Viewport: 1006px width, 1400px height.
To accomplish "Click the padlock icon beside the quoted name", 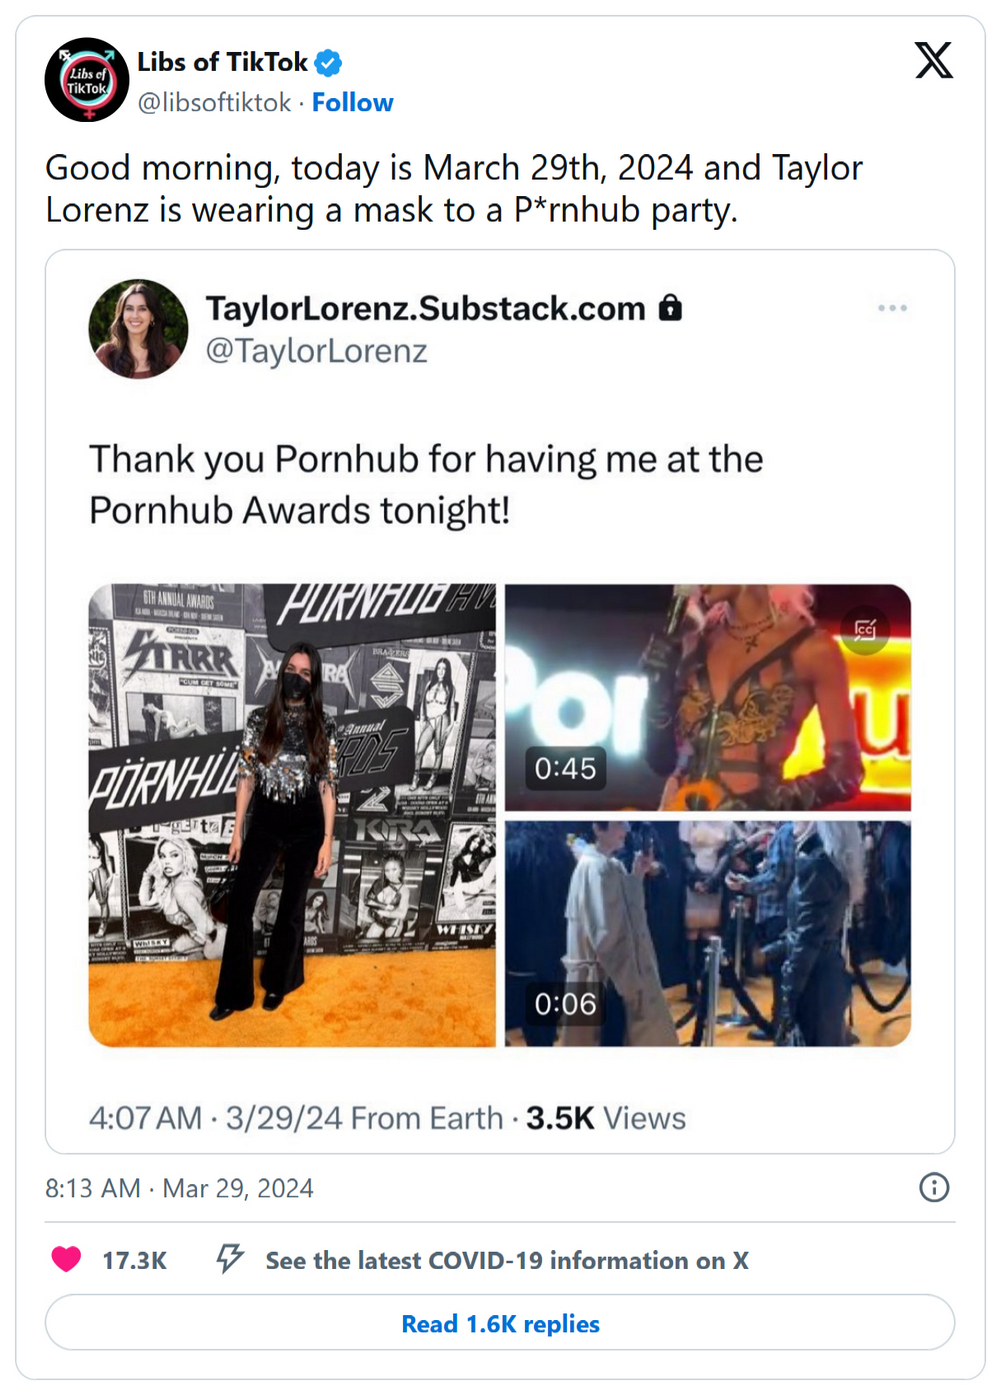I will pyautogui.click(x=670, y=308).
